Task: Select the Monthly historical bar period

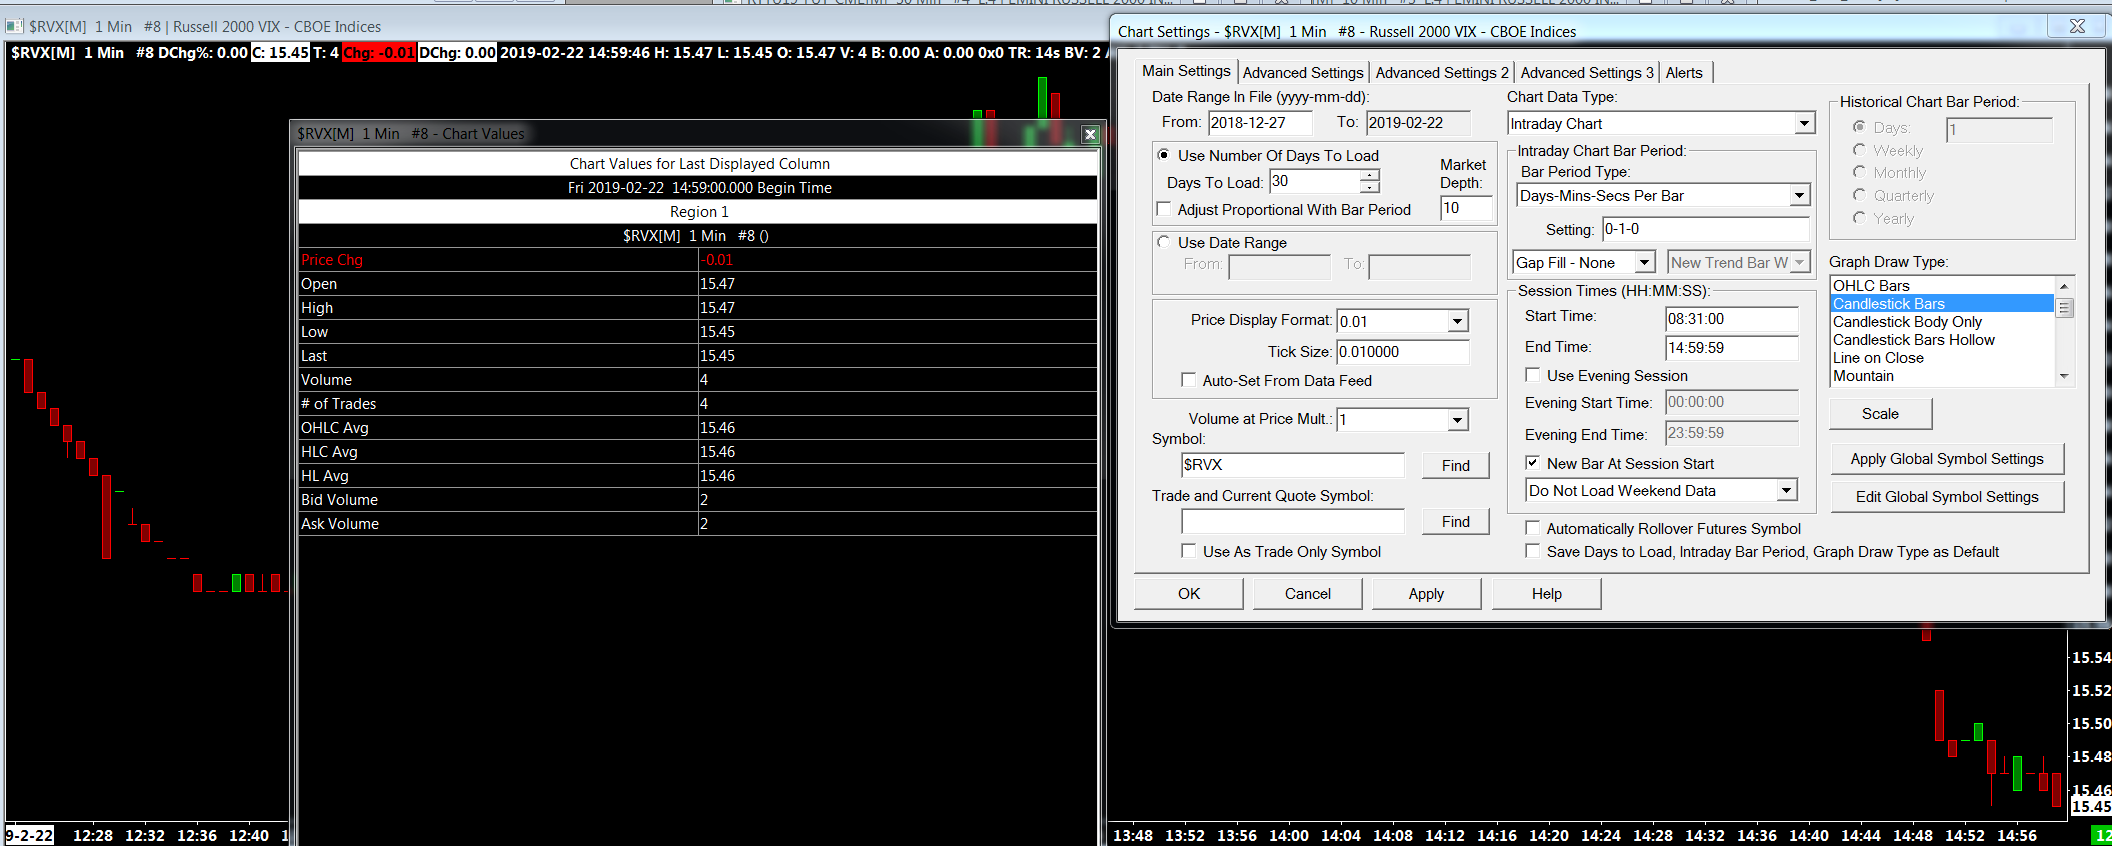Action: point(1859,172)
